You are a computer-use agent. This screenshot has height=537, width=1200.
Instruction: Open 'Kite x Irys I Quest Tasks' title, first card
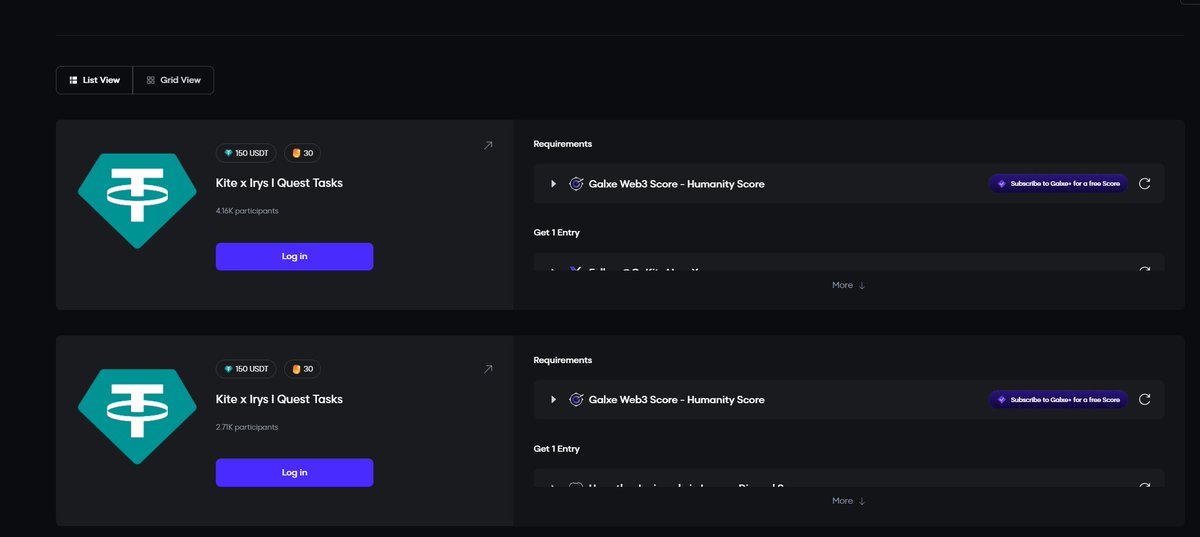click(x=279, y=183)
